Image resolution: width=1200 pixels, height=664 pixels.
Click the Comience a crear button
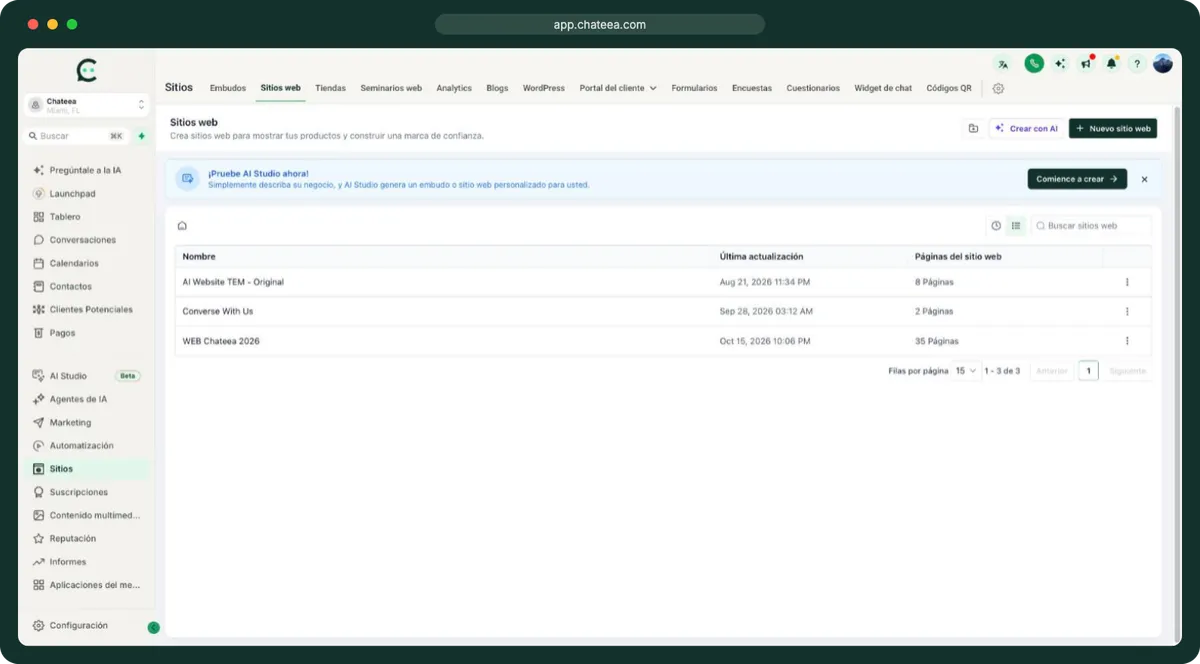click(1077, 179)
